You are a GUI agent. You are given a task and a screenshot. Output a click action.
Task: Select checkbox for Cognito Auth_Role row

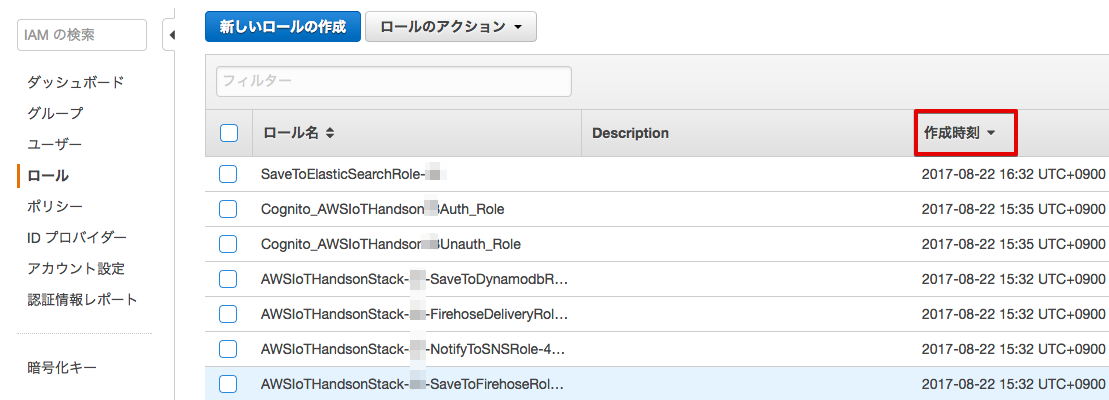[228, 209]
